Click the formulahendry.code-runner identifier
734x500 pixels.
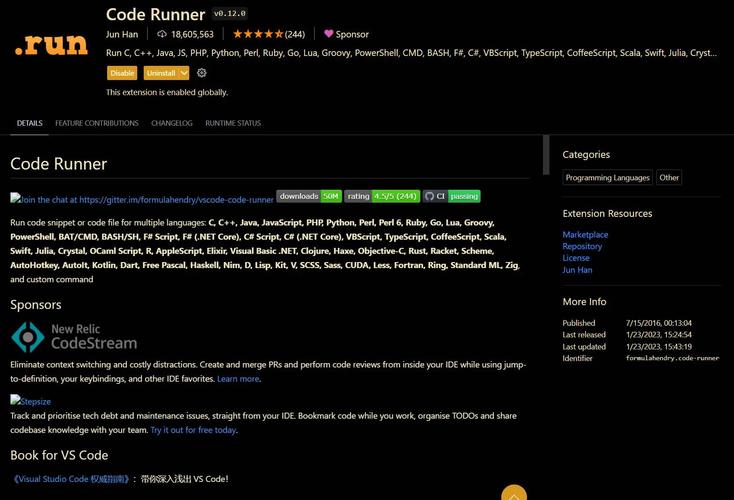(x=672, y=358)
